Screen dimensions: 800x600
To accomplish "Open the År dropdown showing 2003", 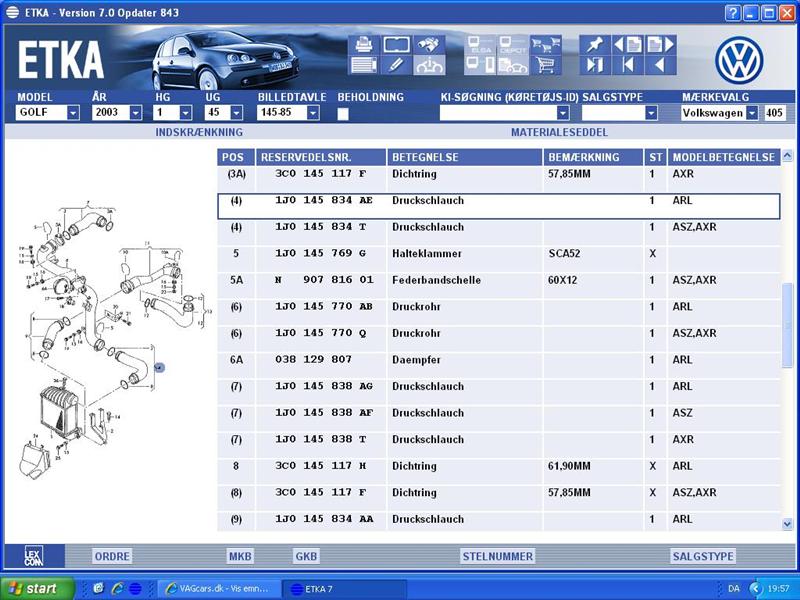I will [x=135, y=113].
